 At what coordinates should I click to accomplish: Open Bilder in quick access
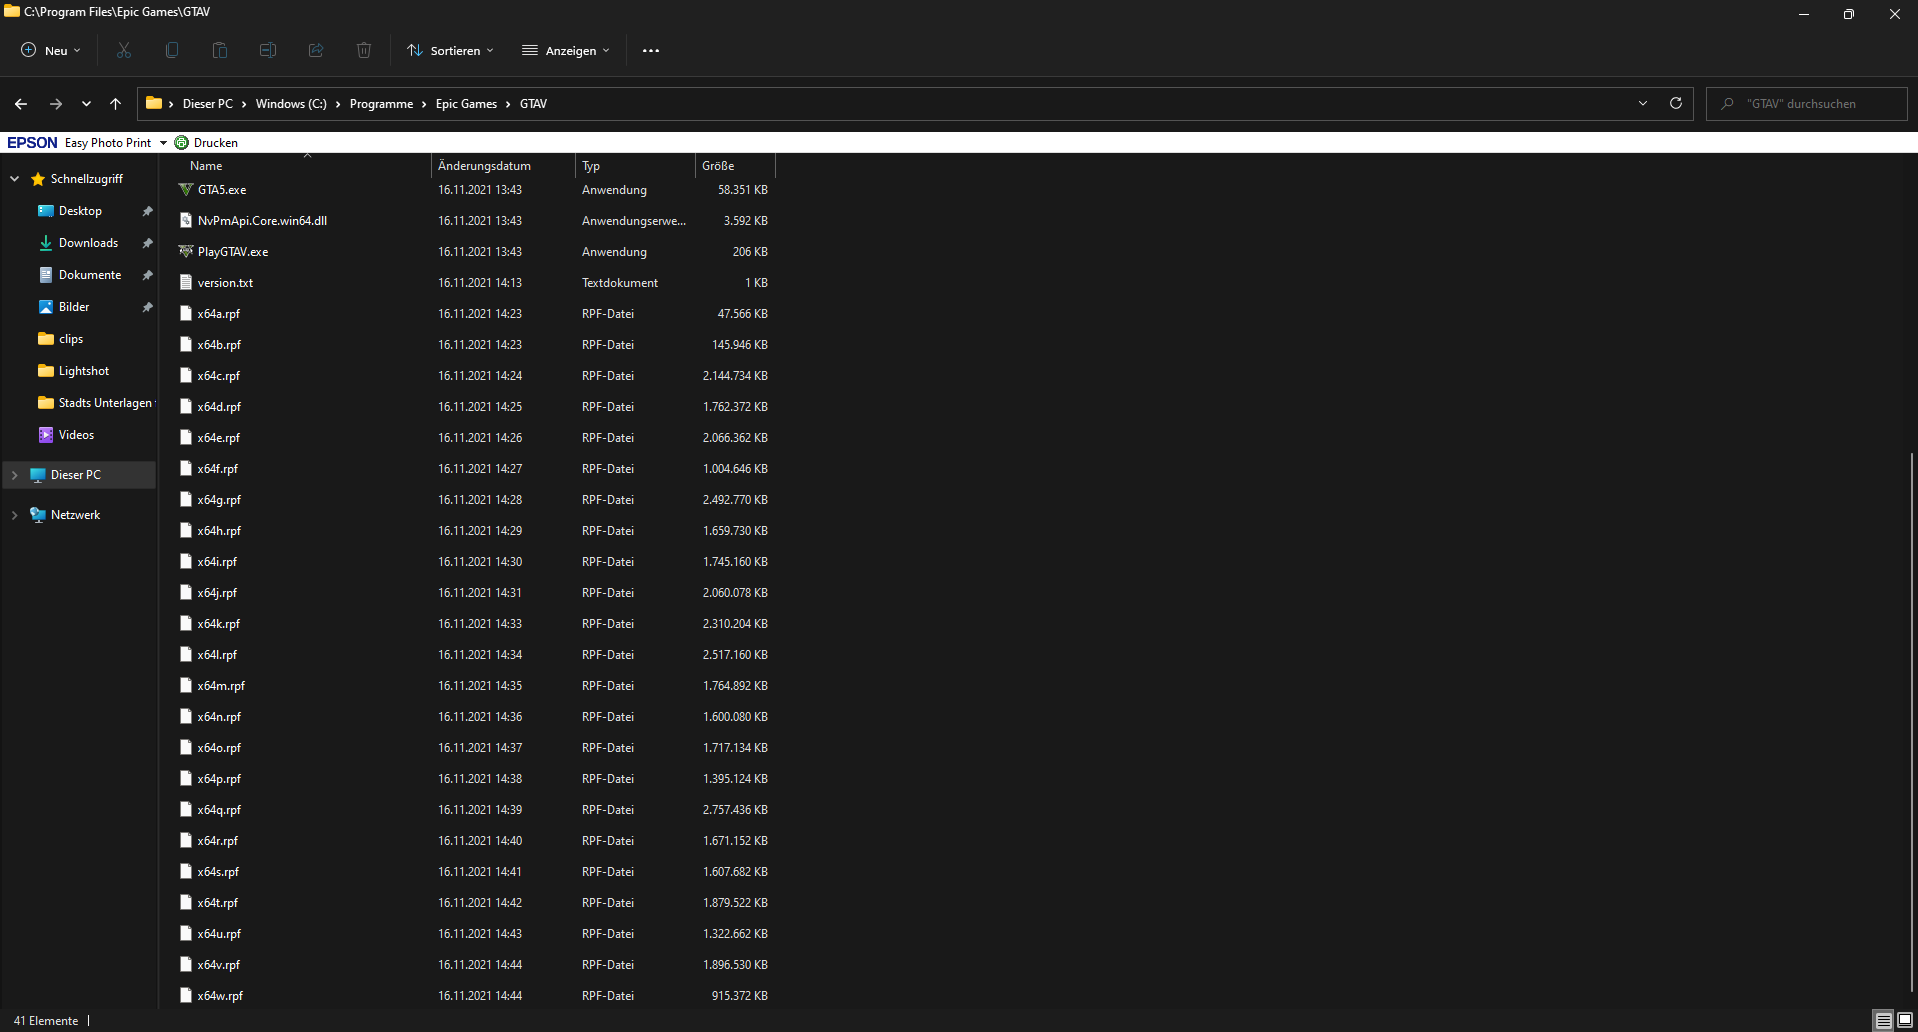74,307
